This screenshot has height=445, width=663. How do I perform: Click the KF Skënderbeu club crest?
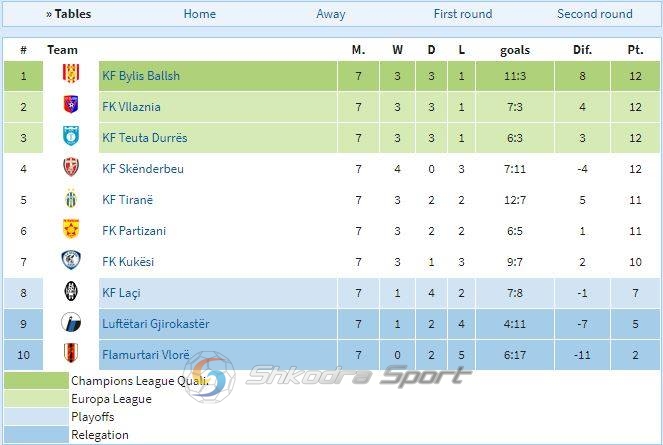tap(71, 168)
